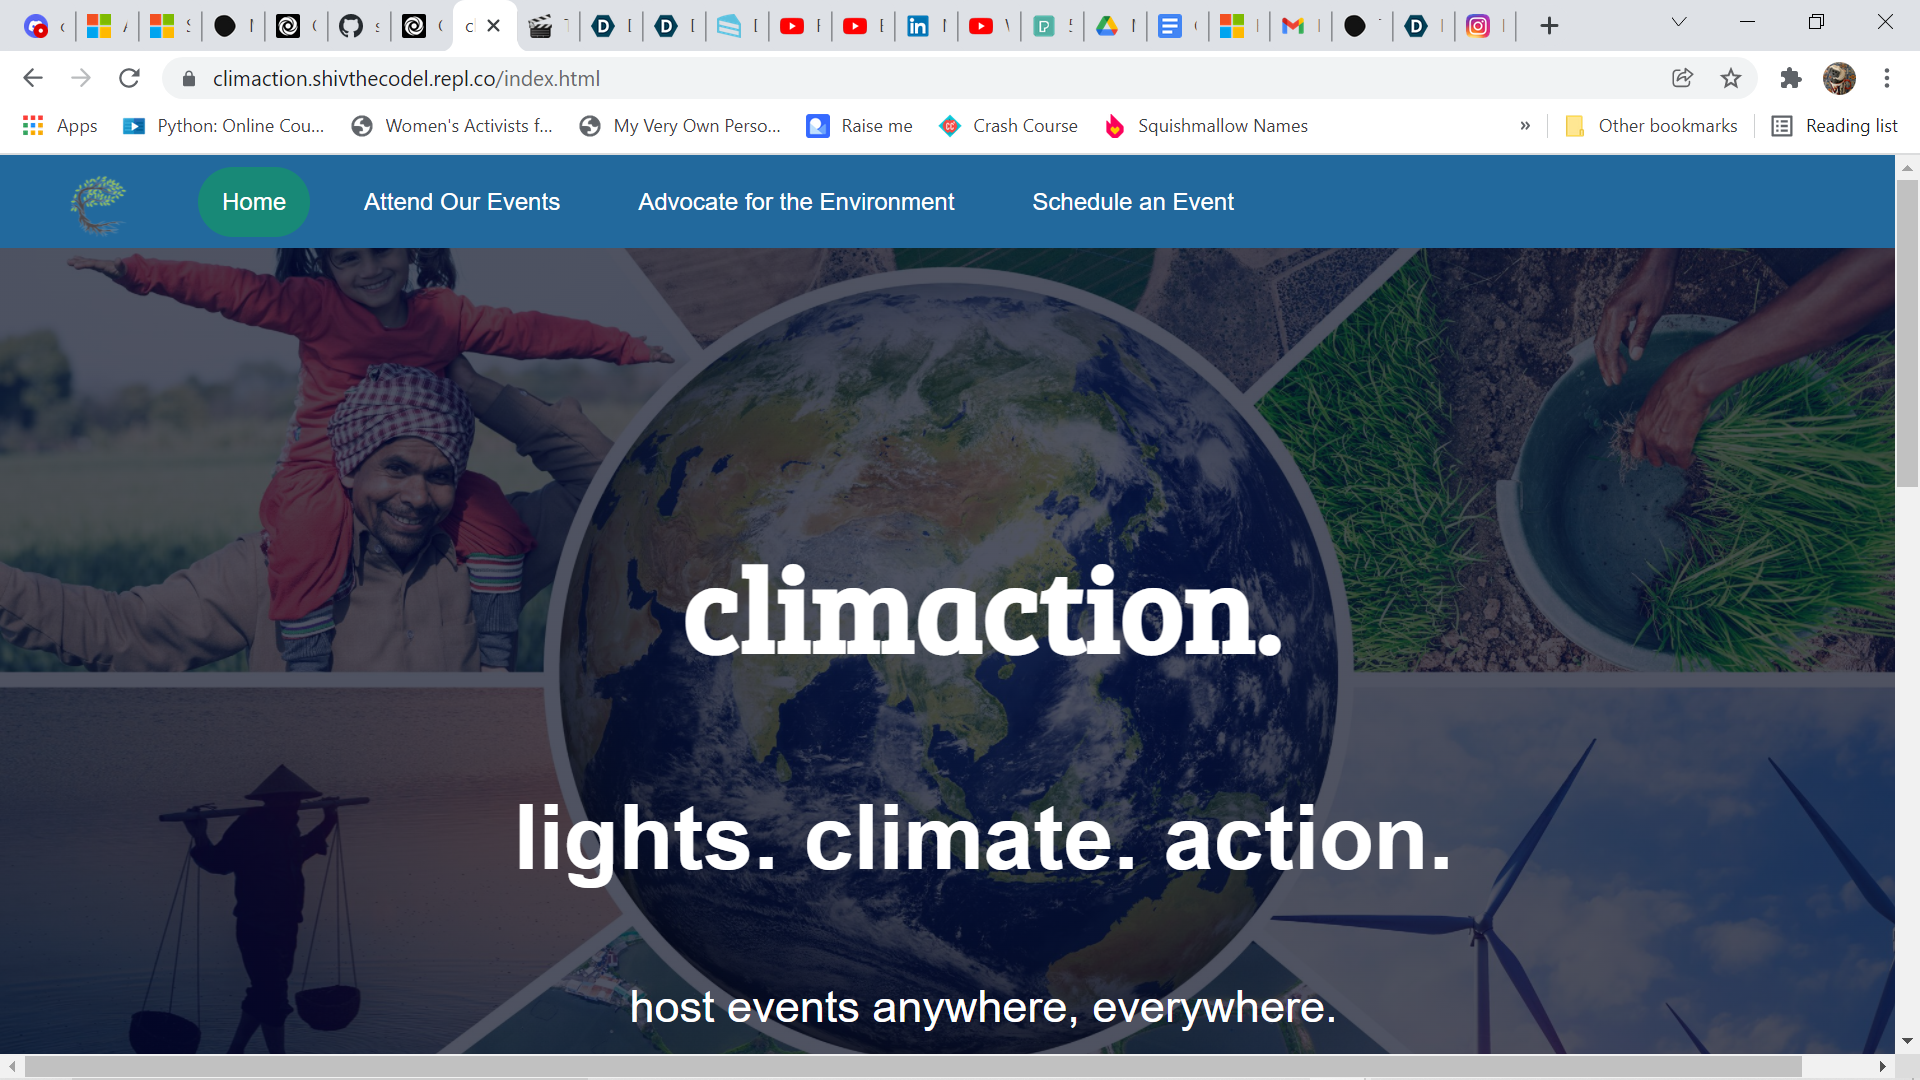
Task: Bookmark this page with star icon
Action: [x=1731, y=78]
